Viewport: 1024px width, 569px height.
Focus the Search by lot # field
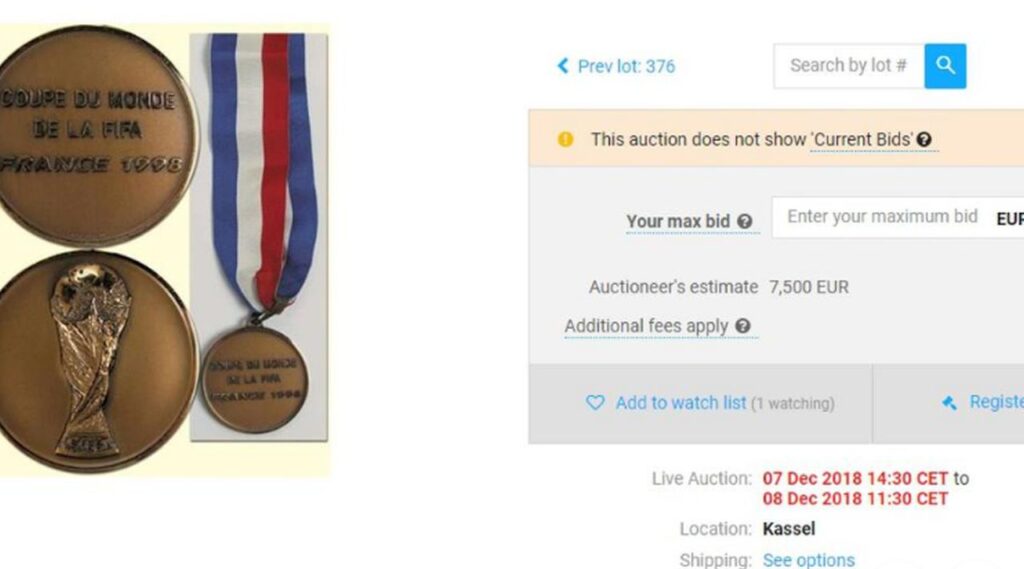pyautogui.click(x=848, y=66)
